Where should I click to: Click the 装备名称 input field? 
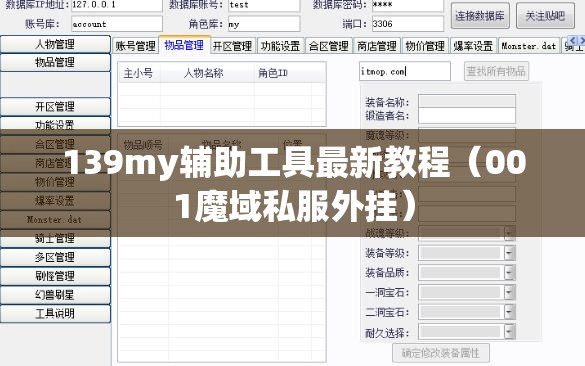pyautogui.click(x=467, y=101)
